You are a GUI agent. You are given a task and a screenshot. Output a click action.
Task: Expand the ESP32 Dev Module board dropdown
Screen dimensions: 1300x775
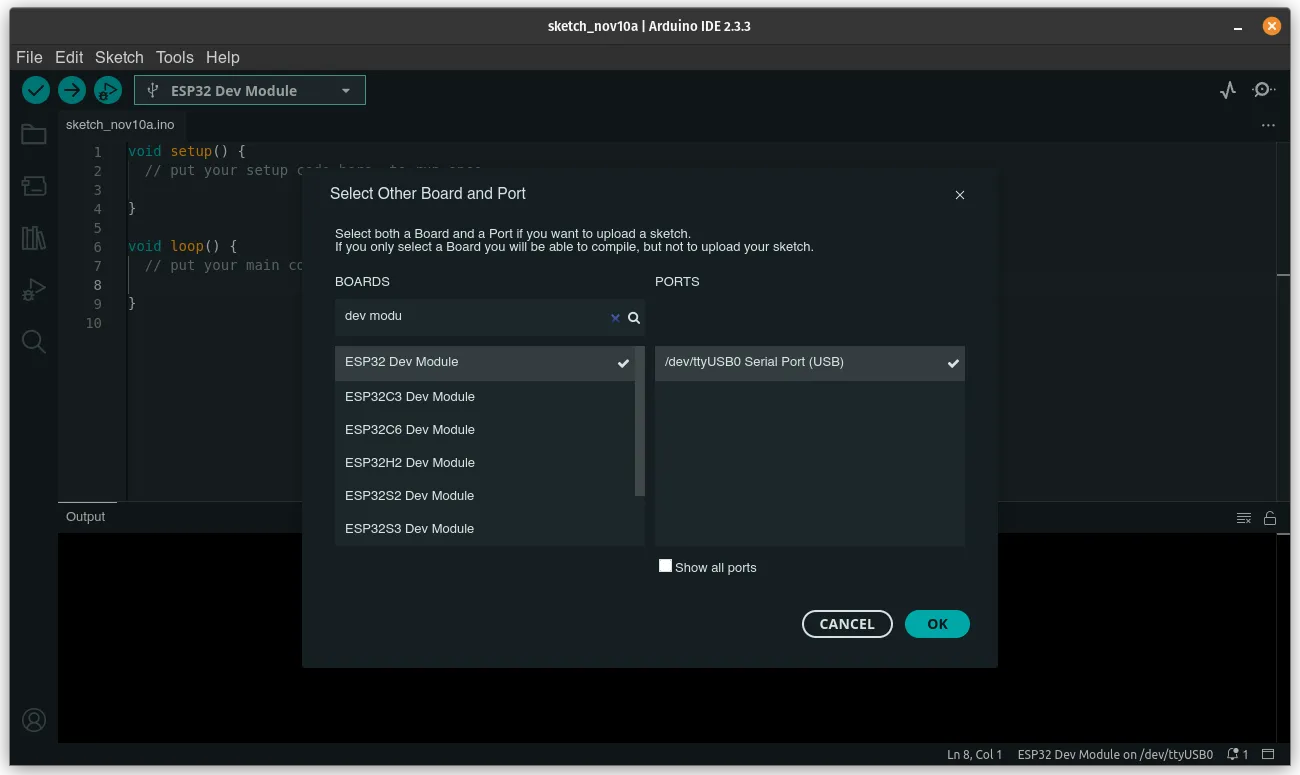[x=346, y=90]
